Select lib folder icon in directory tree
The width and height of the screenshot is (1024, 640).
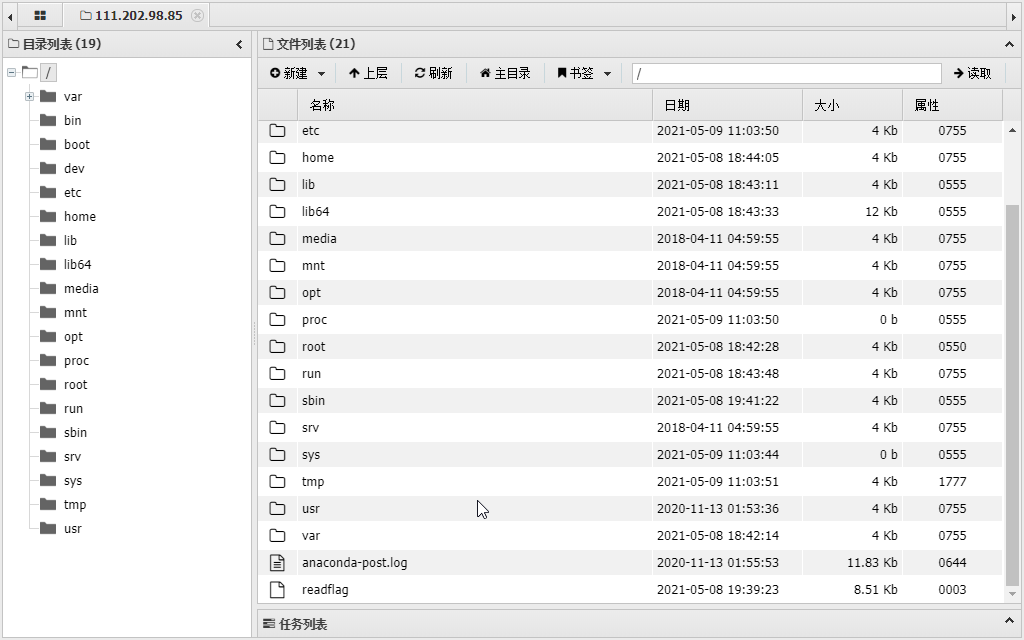(x=48, y=240)
